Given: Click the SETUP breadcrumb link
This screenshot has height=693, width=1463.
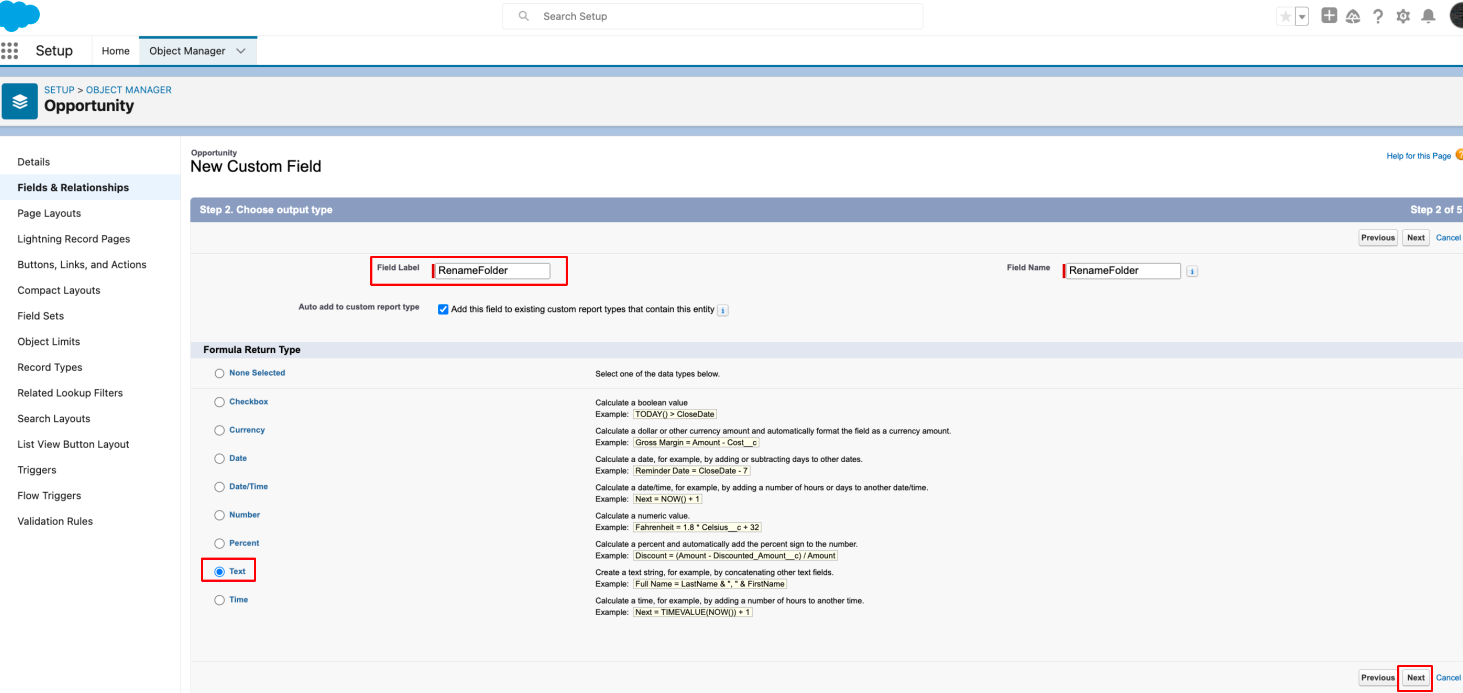Looking at the screenshot, I should (x=59, y=90).
